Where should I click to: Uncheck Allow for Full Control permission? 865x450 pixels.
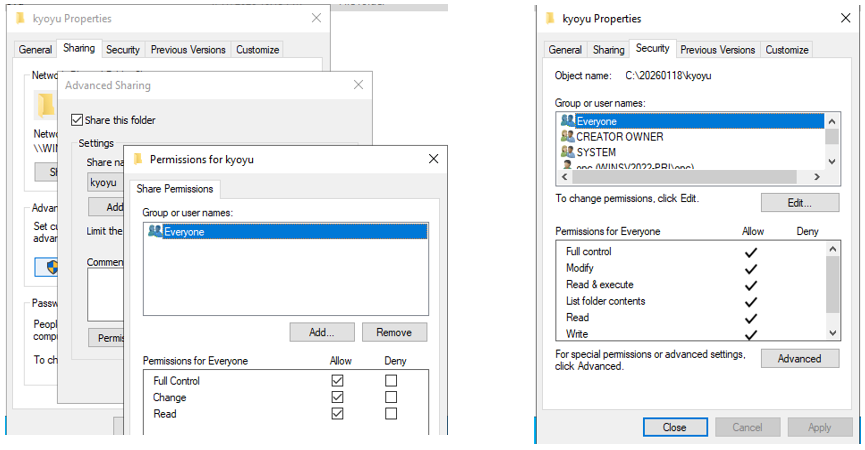(337, 381)
